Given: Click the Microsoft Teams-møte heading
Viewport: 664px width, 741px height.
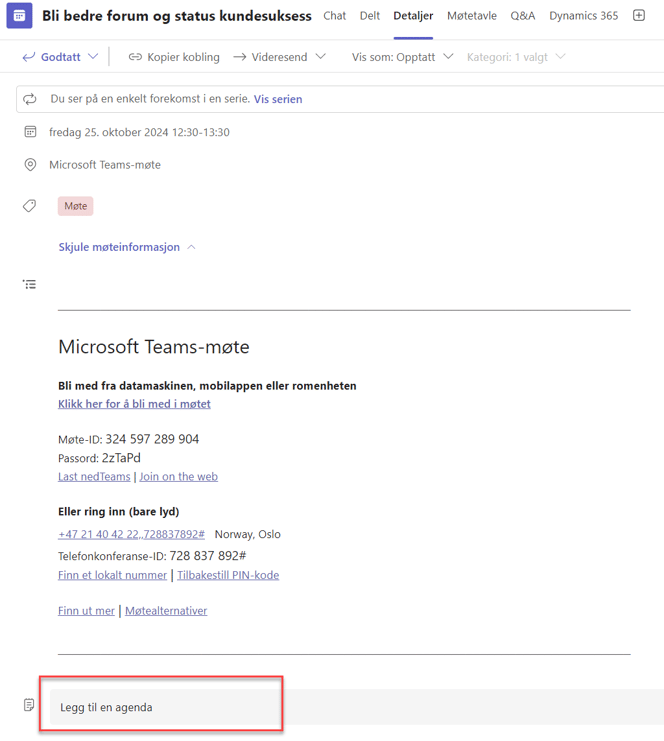Looking at the screenshot, I should [x=154, y=346].
